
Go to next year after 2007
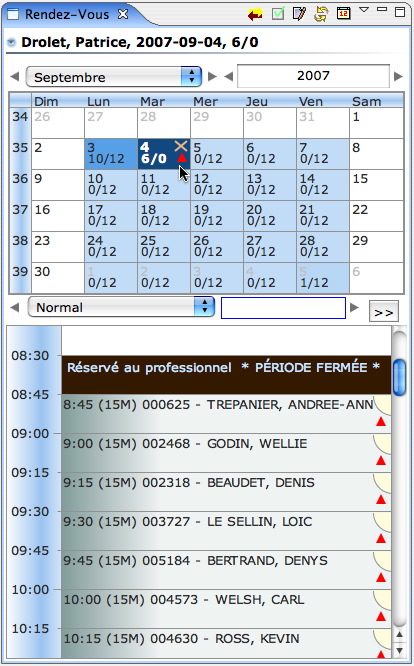(x=398, y=76)
